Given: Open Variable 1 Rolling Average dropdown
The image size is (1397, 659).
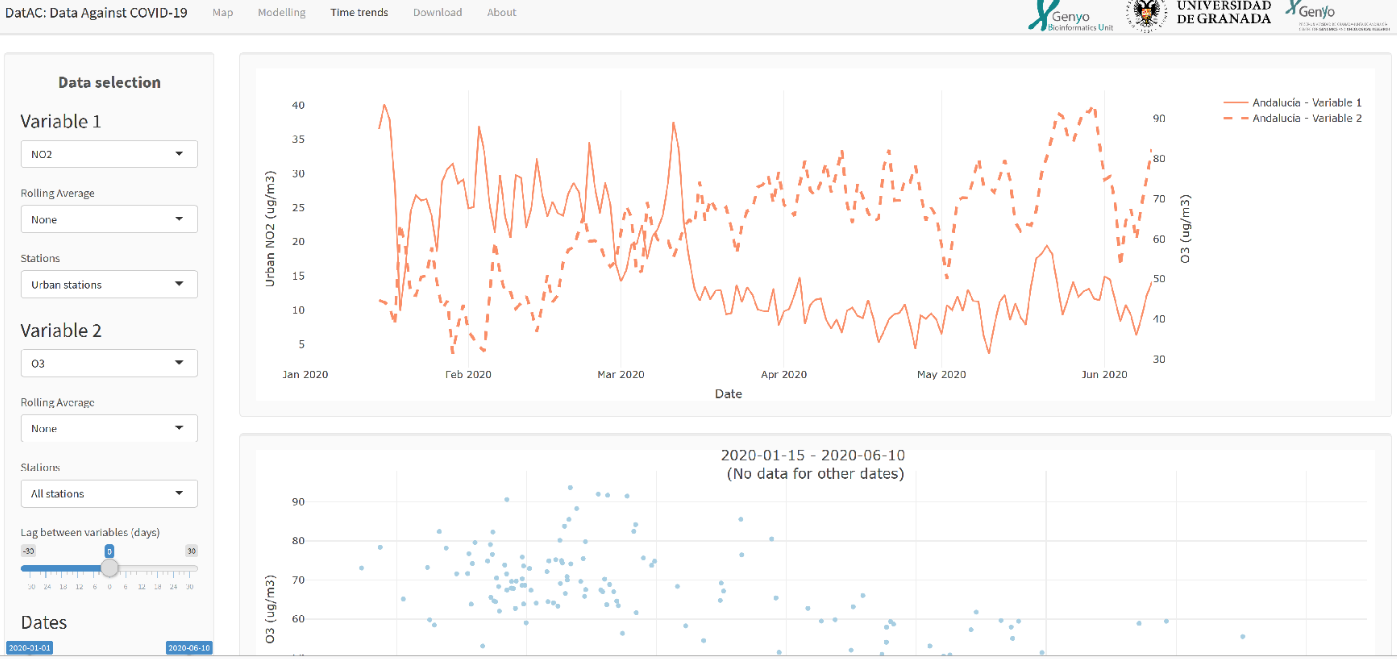Looking at the screenshot, I should [109, 219].
